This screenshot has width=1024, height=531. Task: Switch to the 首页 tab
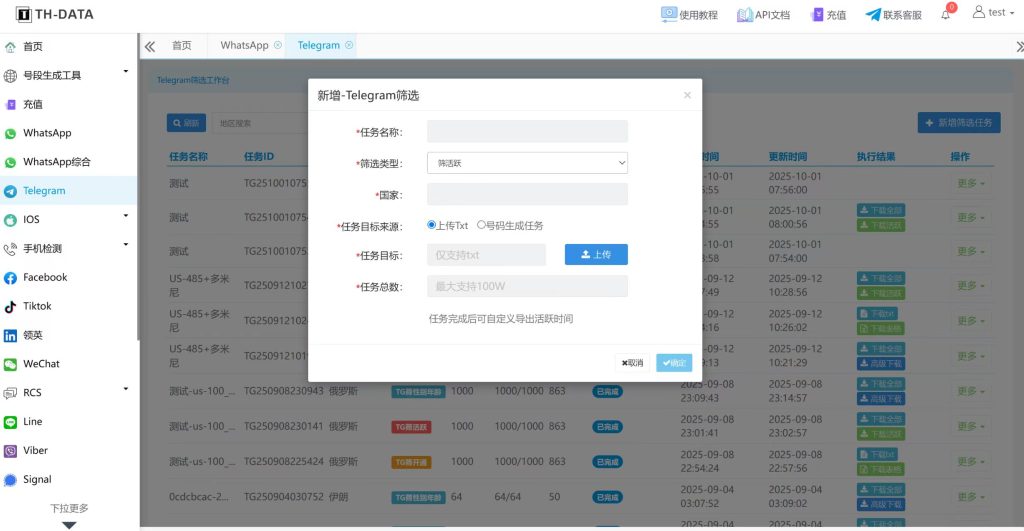click(x=182, y=45)
